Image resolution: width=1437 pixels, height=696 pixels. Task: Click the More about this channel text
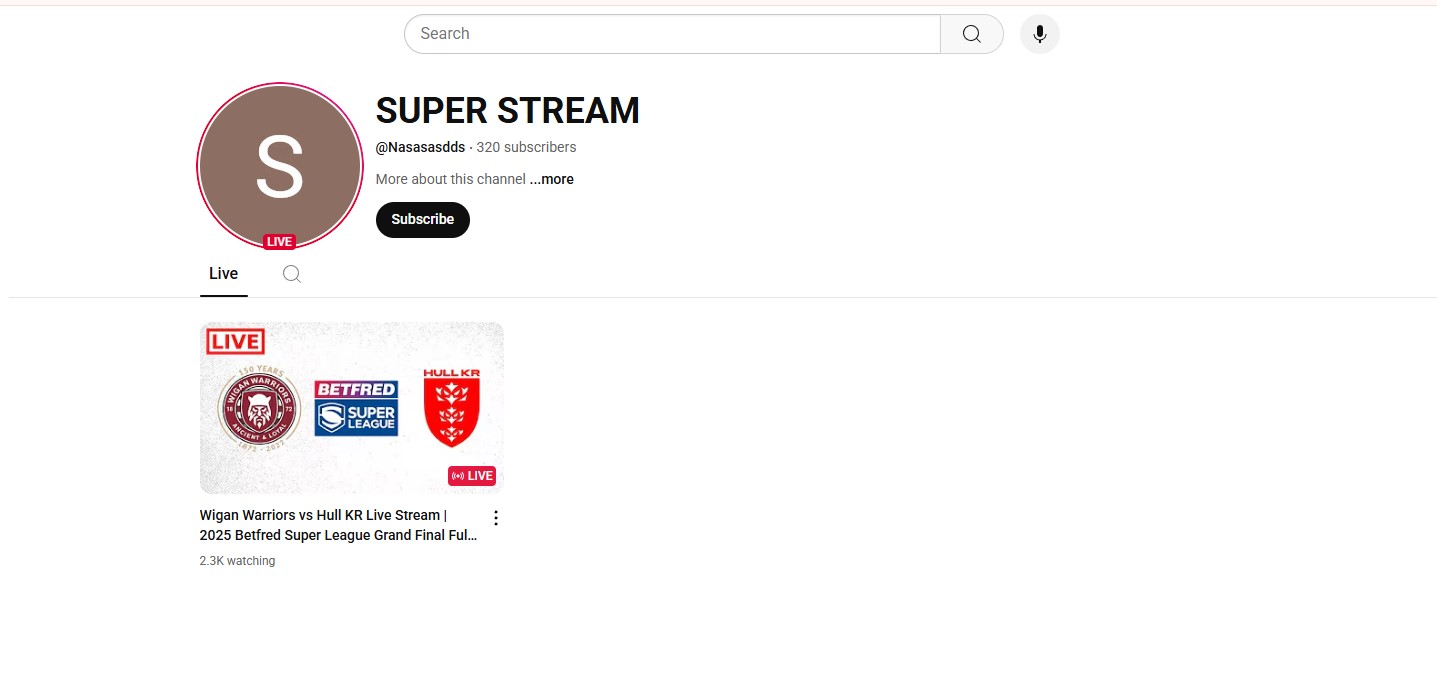click(451, 180)
